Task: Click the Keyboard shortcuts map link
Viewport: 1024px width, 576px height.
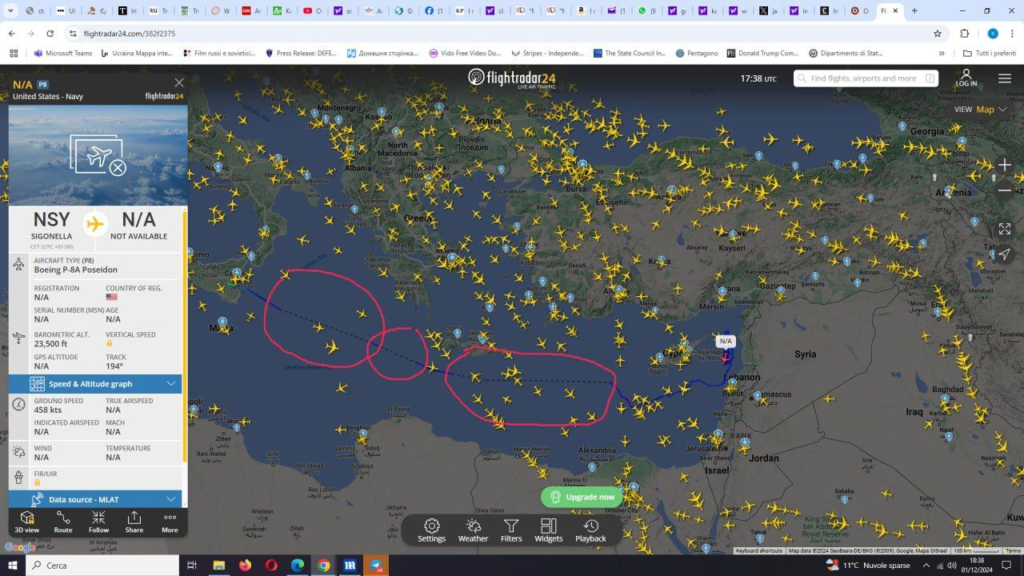Action: [x=758, y=551]
